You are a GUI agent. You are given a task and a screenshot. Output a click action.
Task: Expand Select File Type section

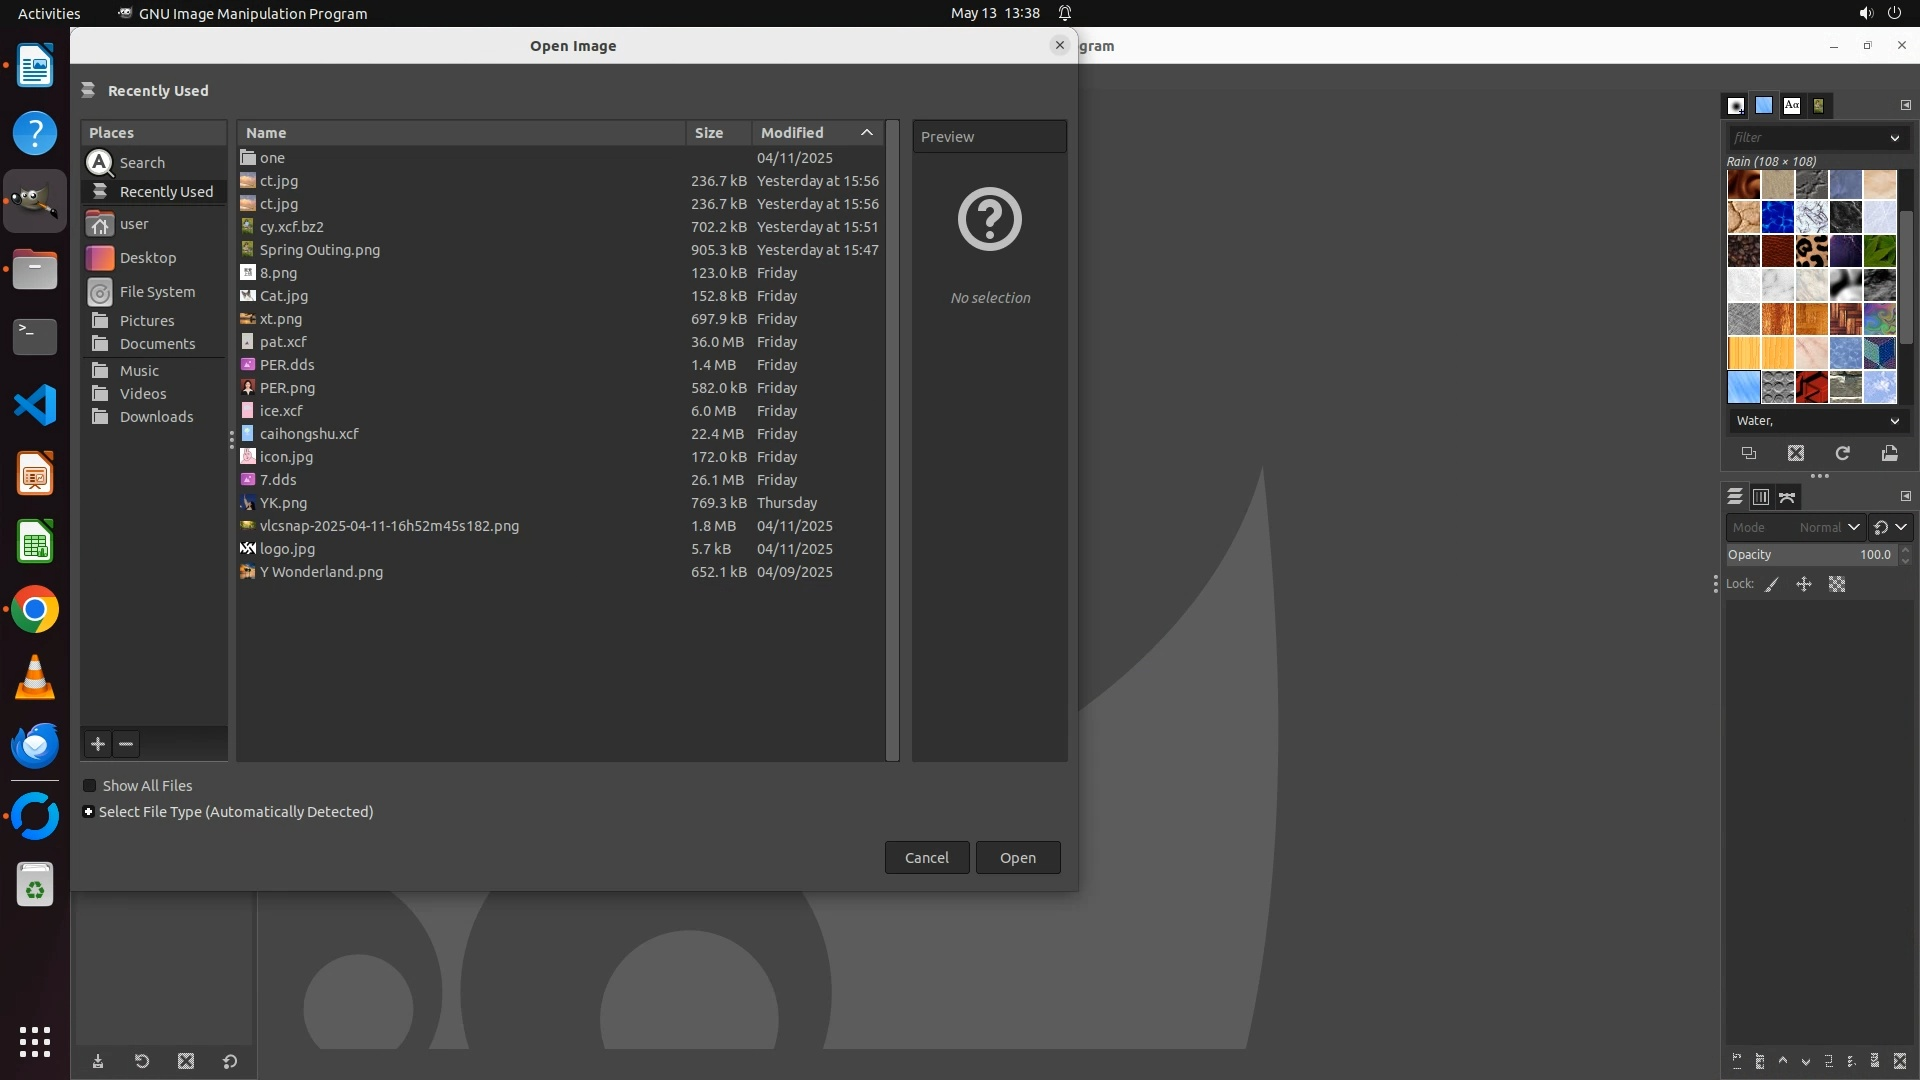(89, 812)
